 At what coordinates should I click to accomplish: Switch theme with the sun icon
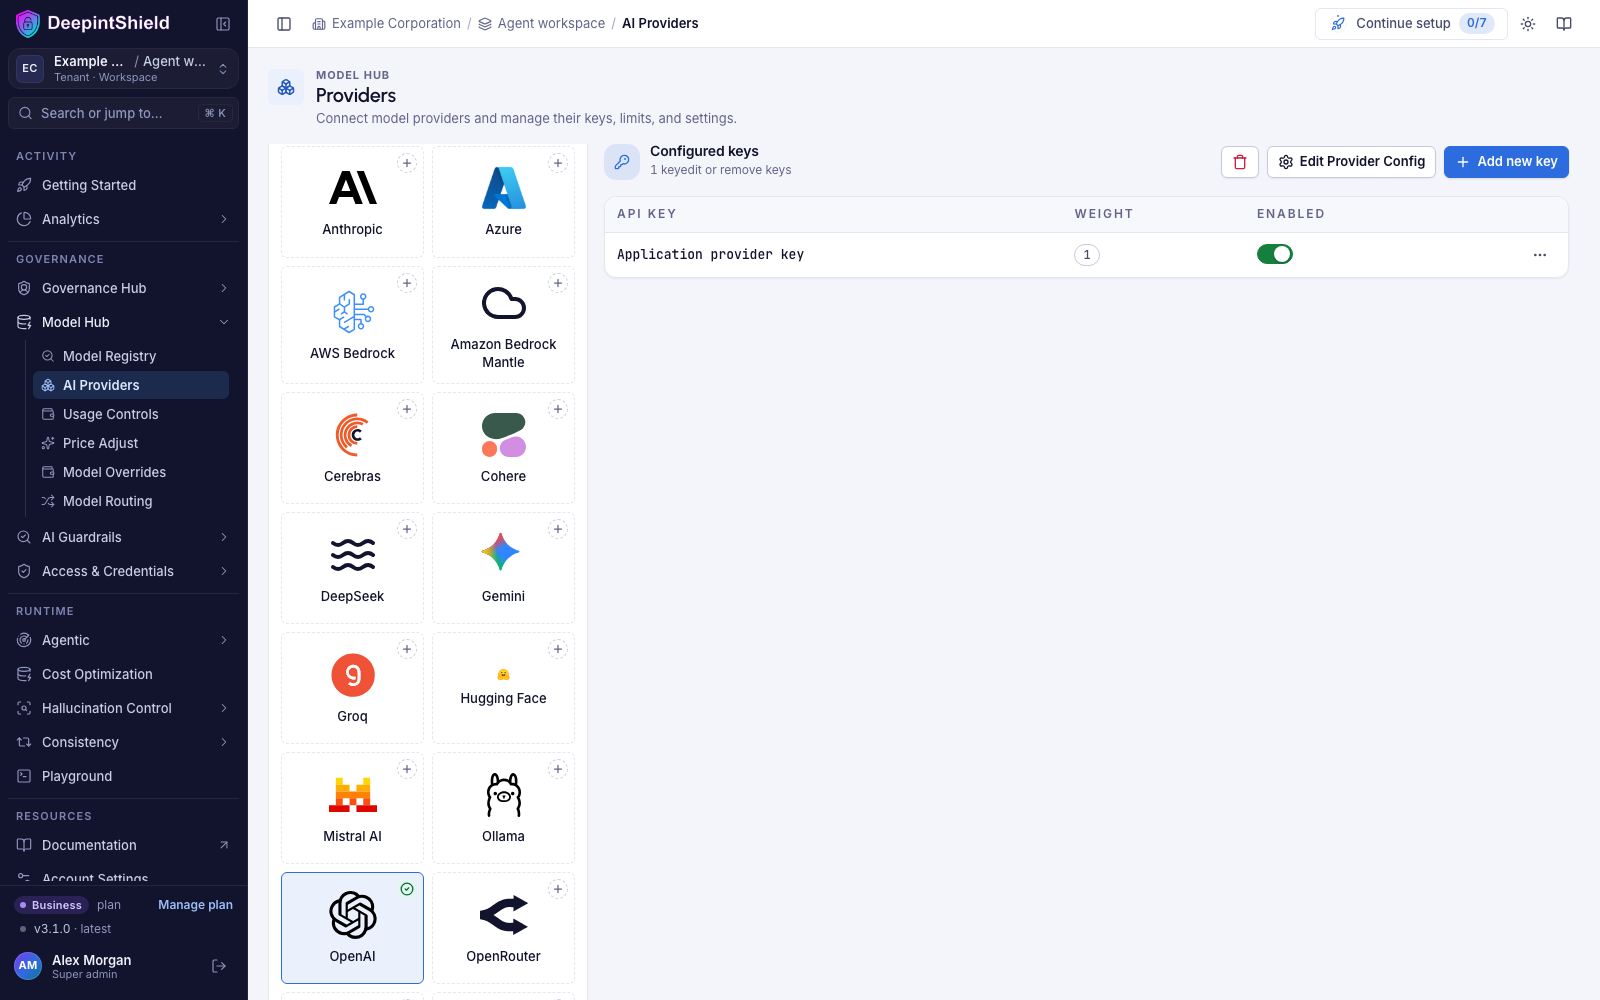(1528, 24)
